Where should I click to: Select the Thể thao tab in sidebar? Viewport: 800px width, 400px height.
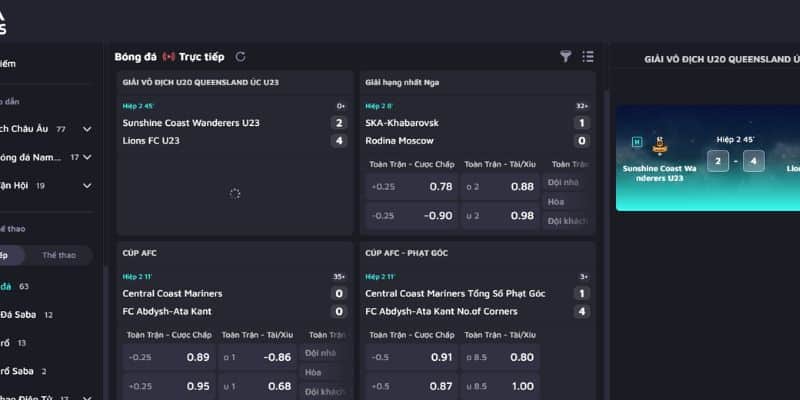tap(58, 255)
